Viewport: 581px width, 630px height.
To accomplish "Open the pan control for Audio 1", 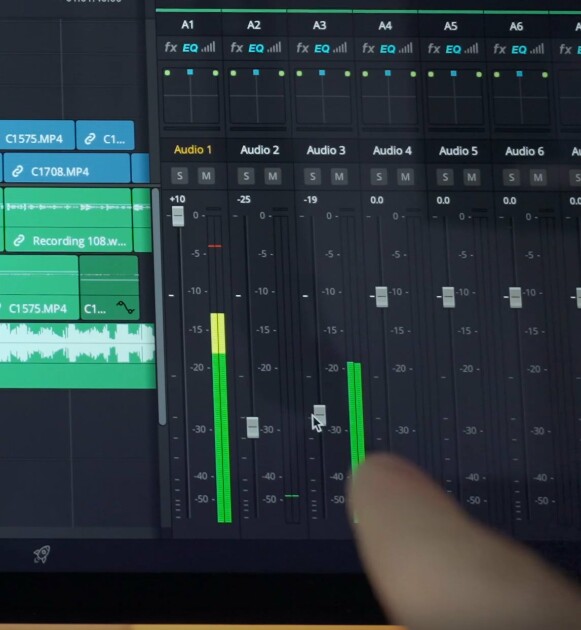I will [191, 98].
